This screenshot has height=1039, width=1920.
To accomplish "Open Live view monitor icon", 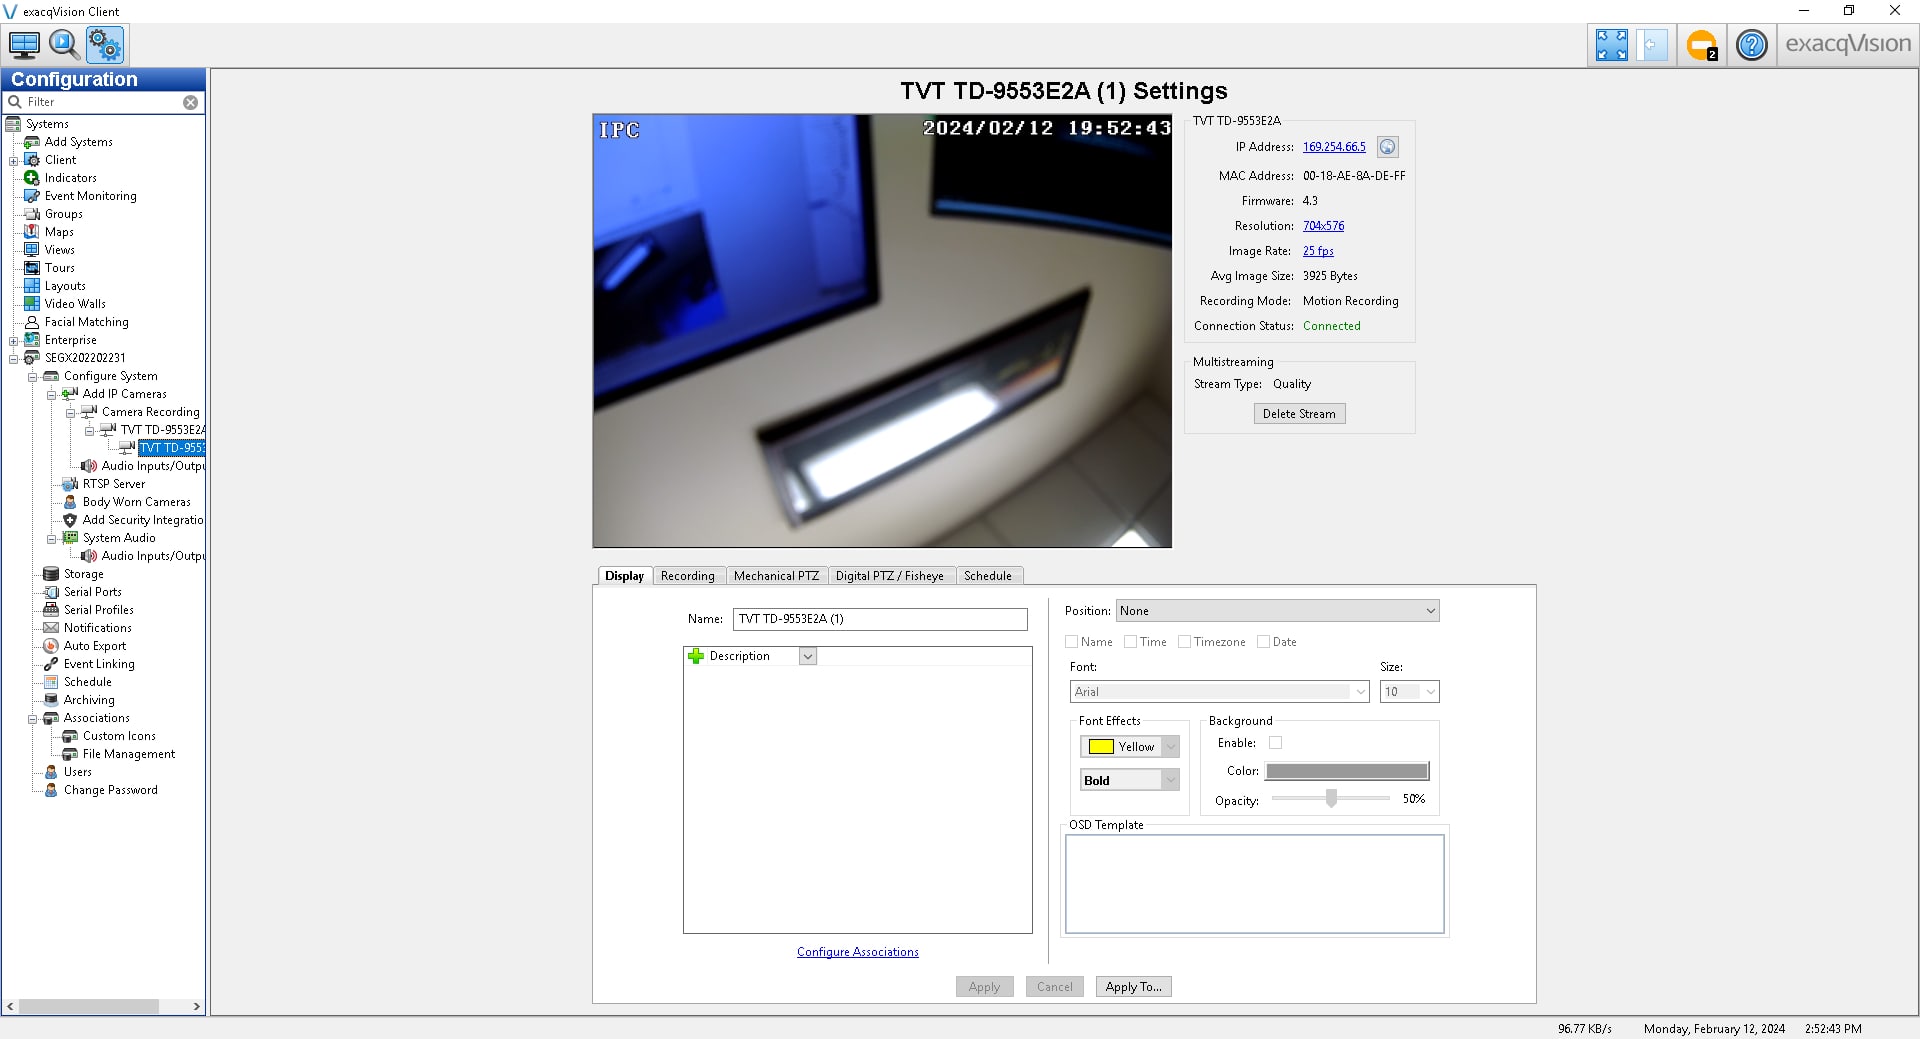I will pyautogui.click(x=24, y=45).
